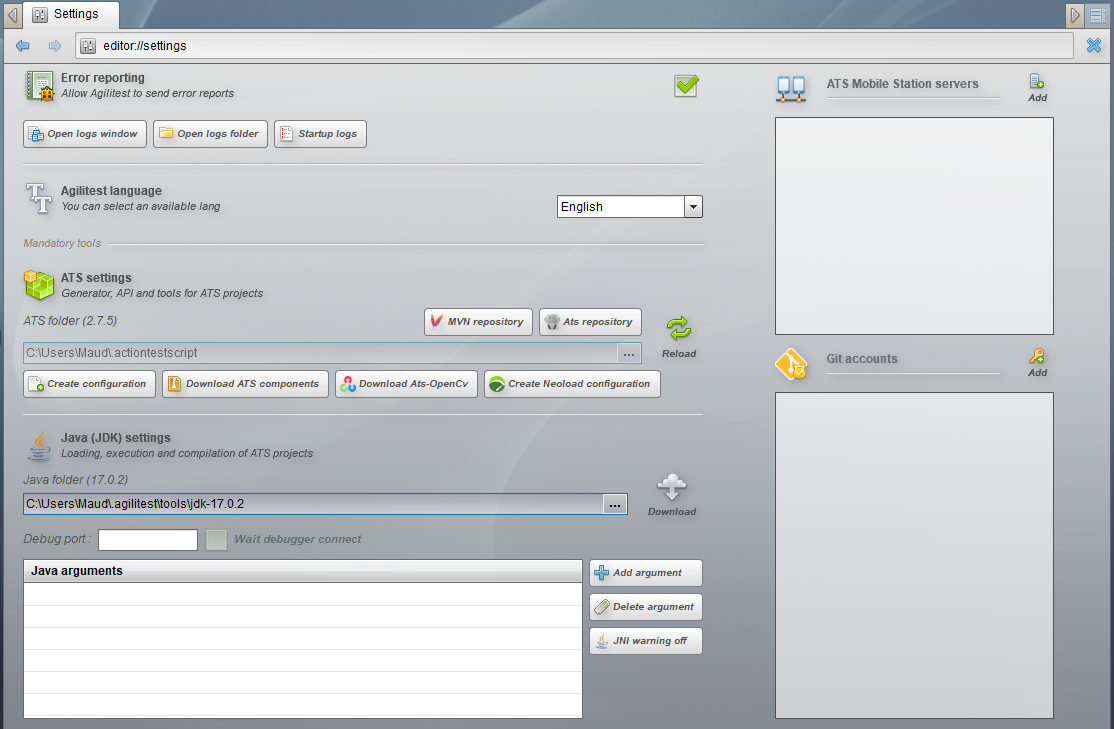Click the 'ATS folder (2.7.5)' label
The width and height of the screenshot is (1114, 729).
(x=70, y=321)
